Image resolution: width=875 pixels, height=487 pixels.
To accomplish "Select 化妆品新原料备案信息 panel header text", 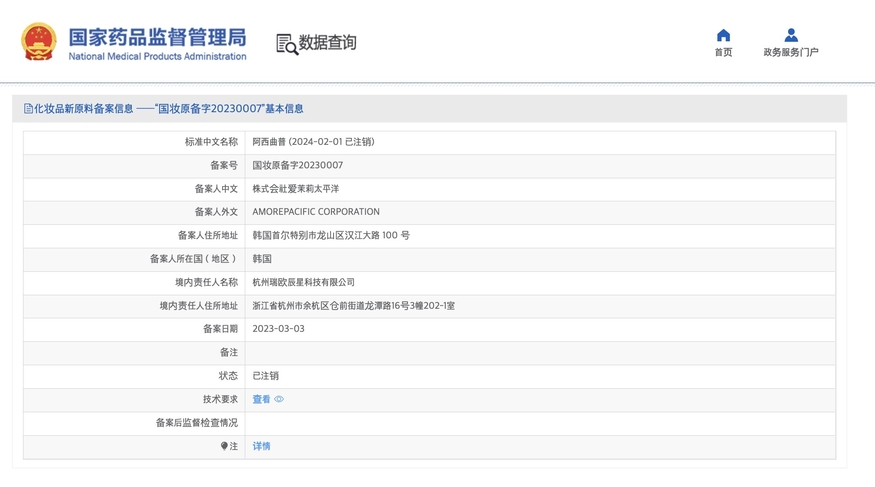I will (168, 109).
